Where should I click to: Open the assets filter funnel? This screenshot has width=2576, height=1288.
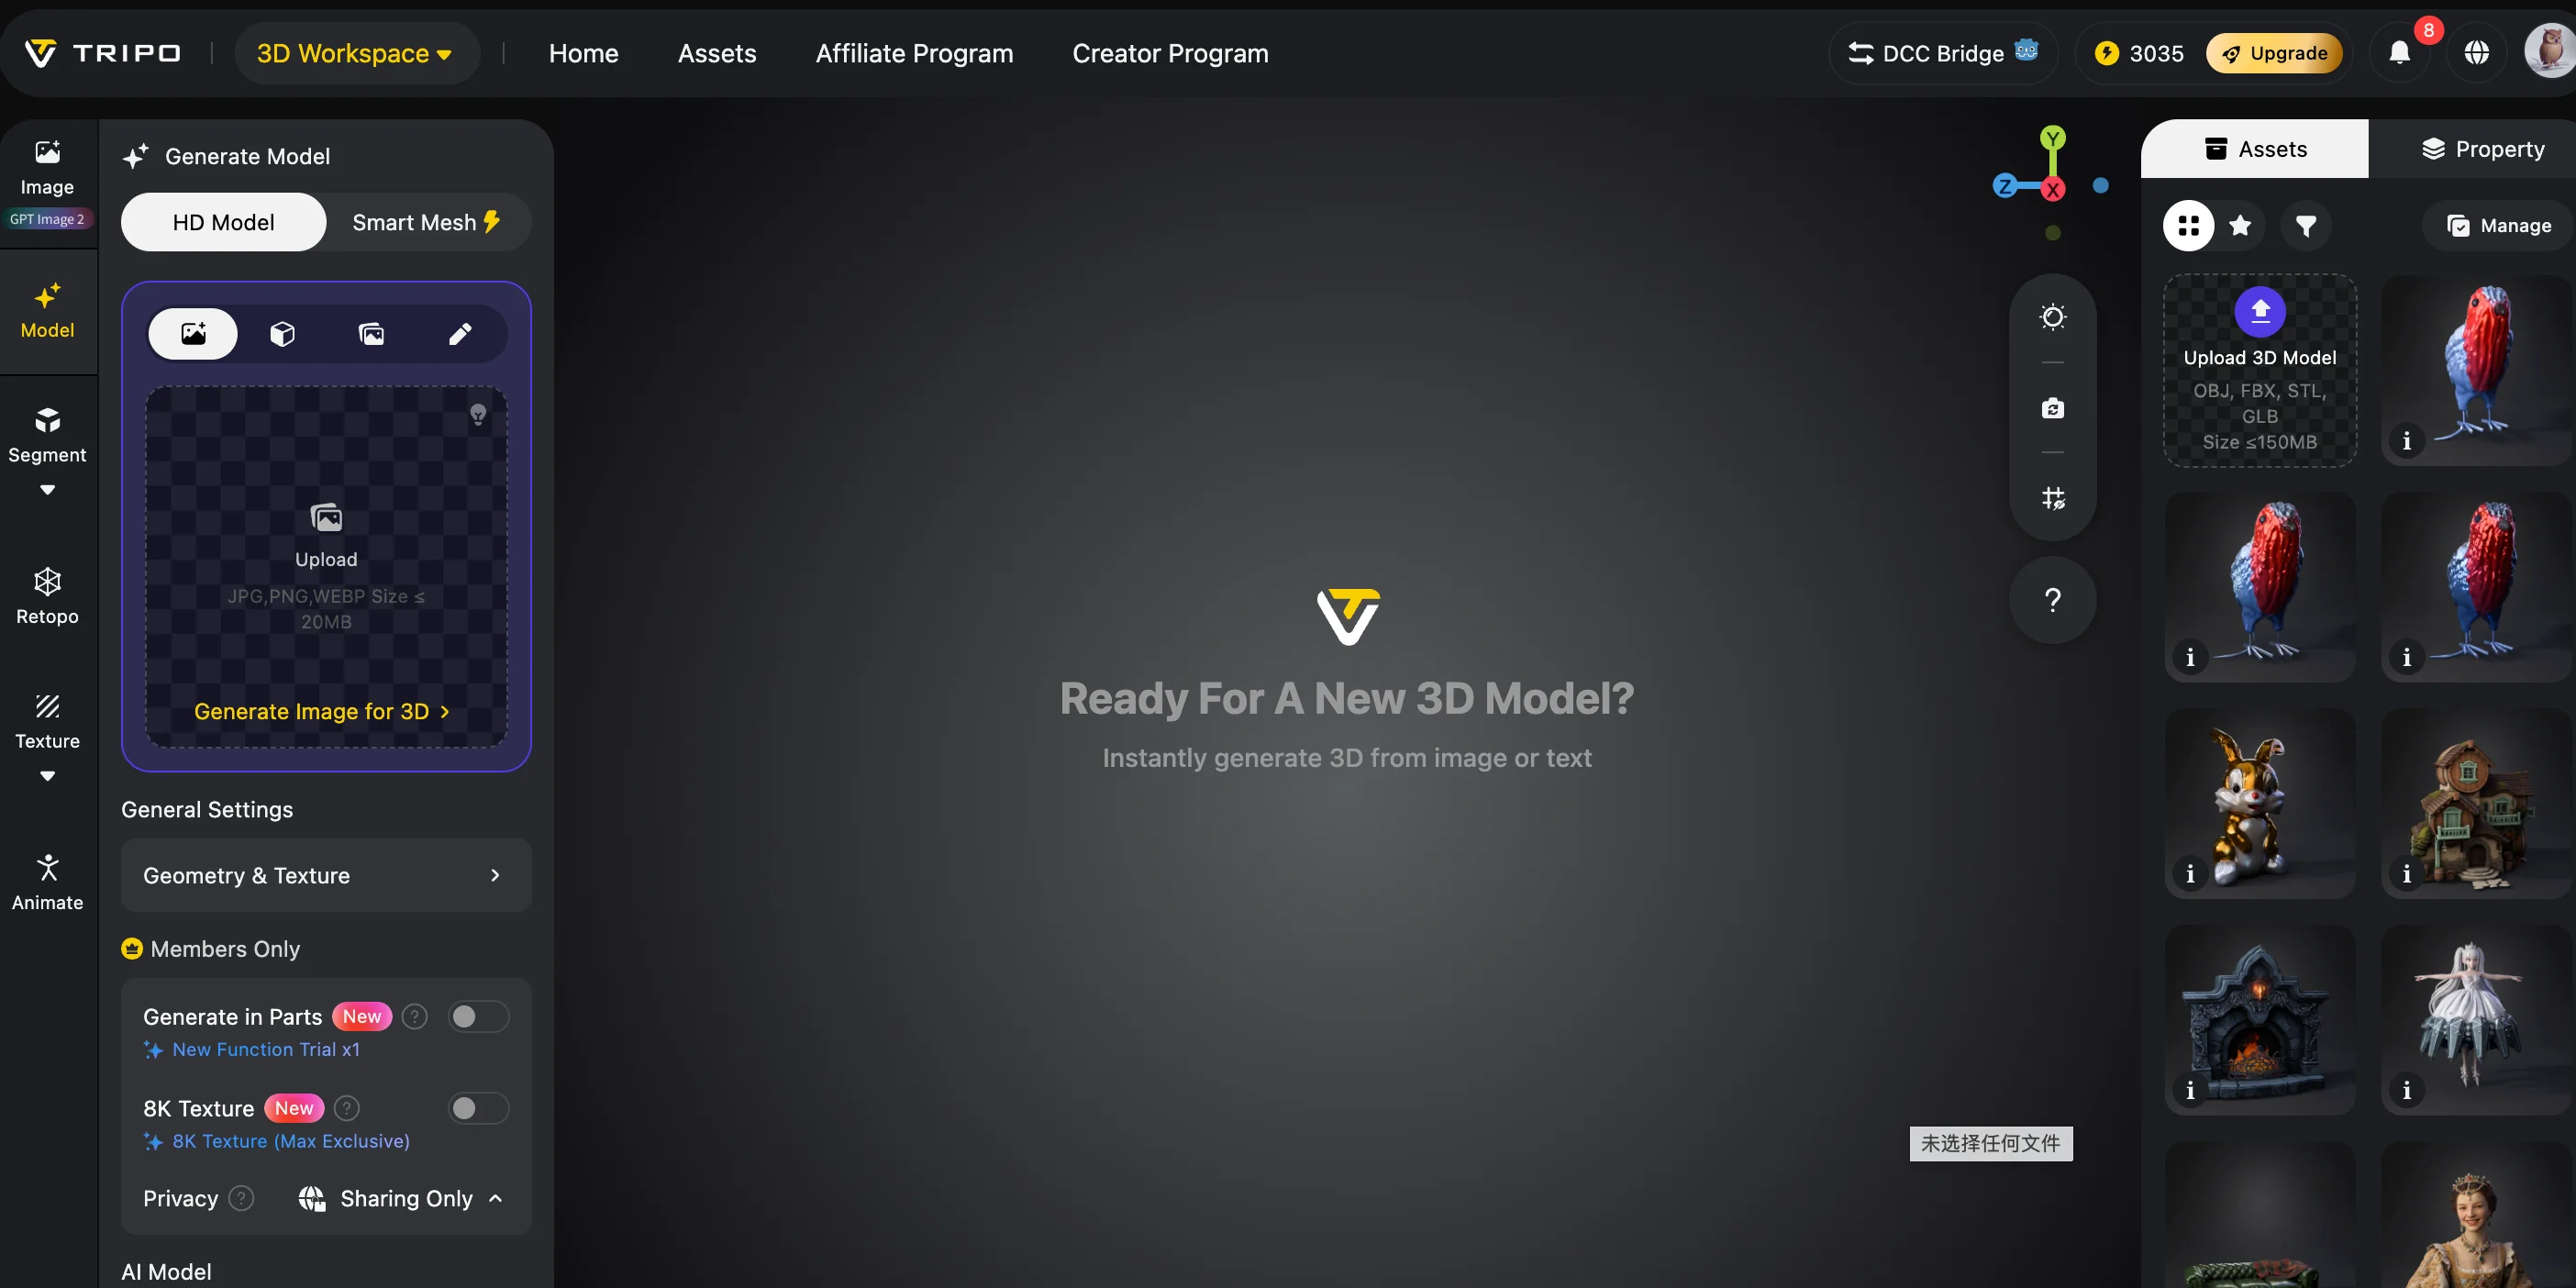[2306, 226]
